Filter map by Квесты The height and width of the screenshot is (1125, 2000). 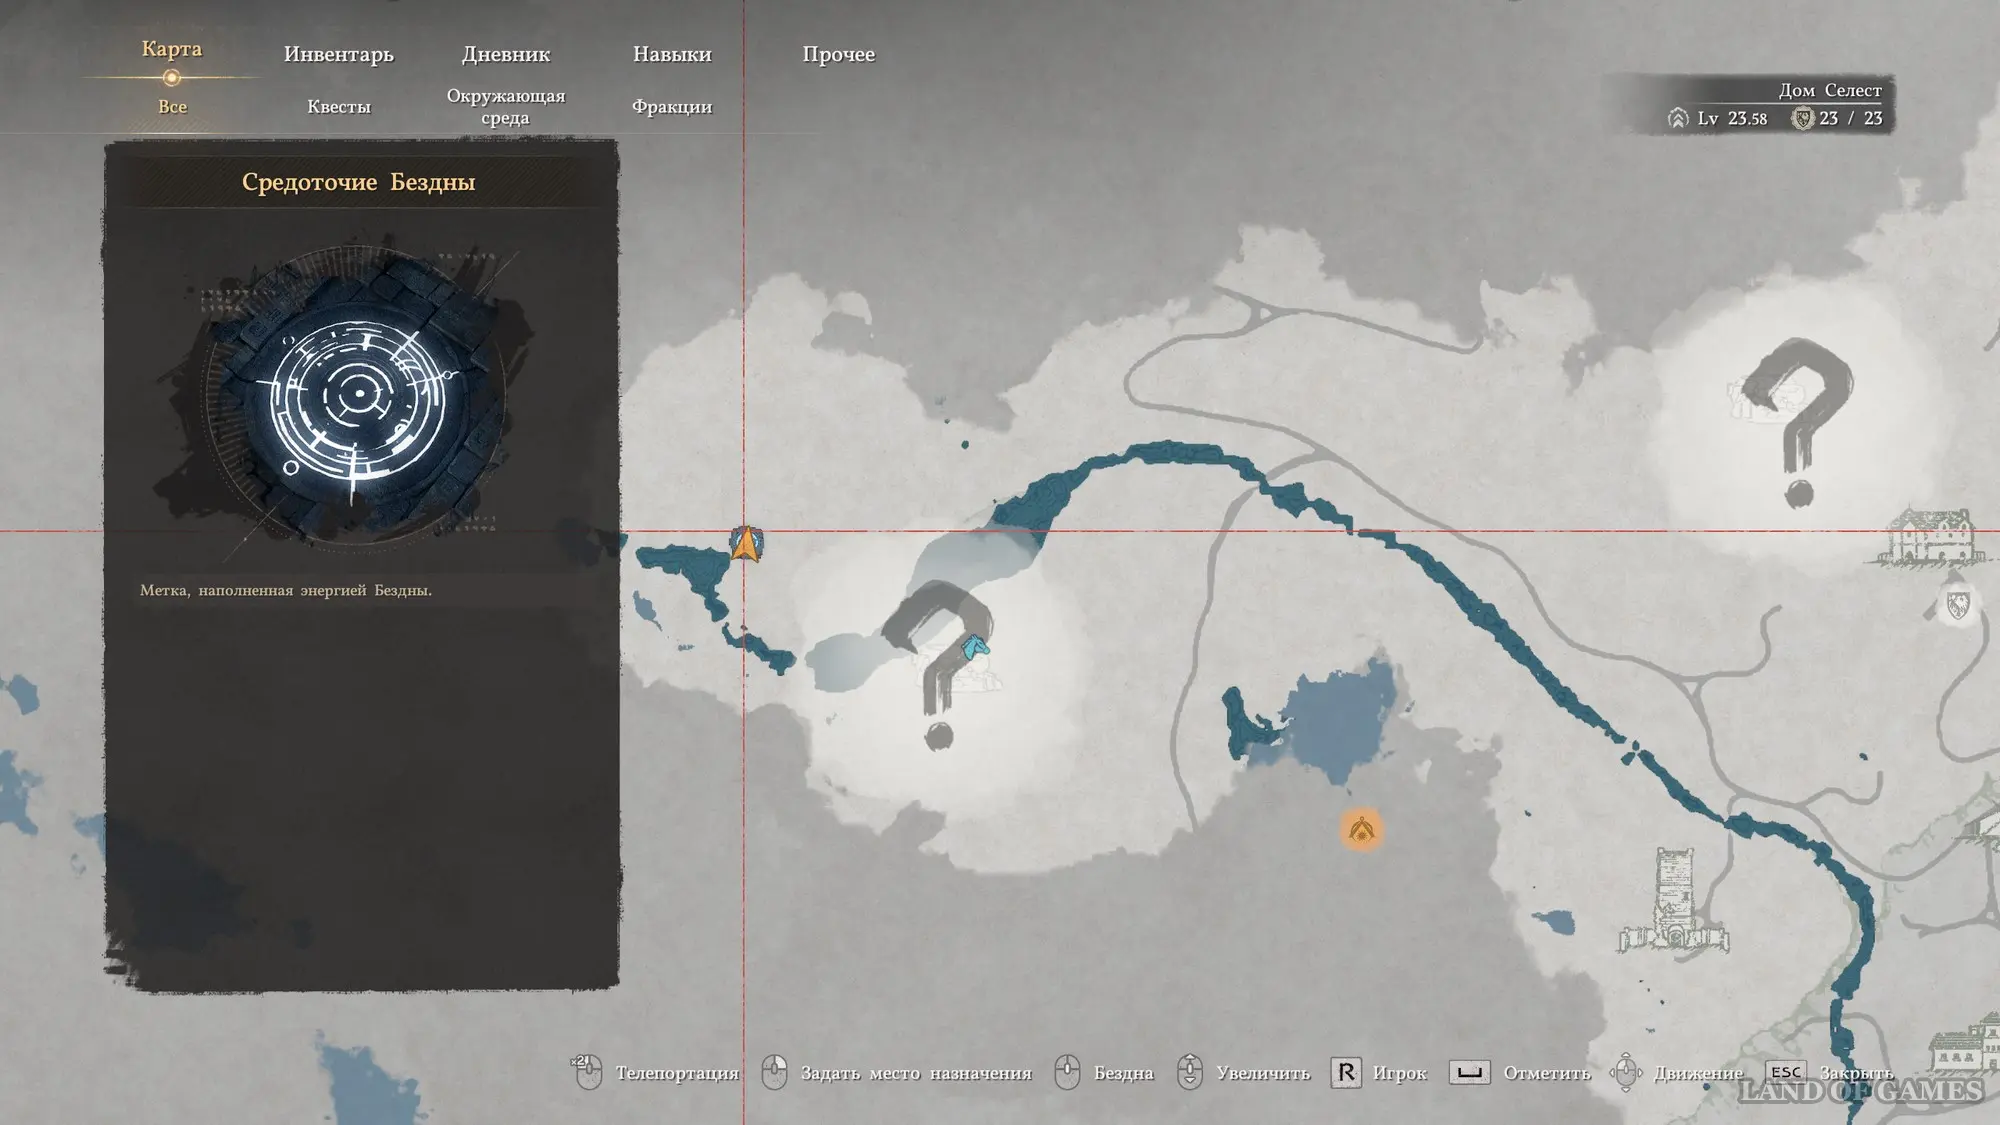338,107
